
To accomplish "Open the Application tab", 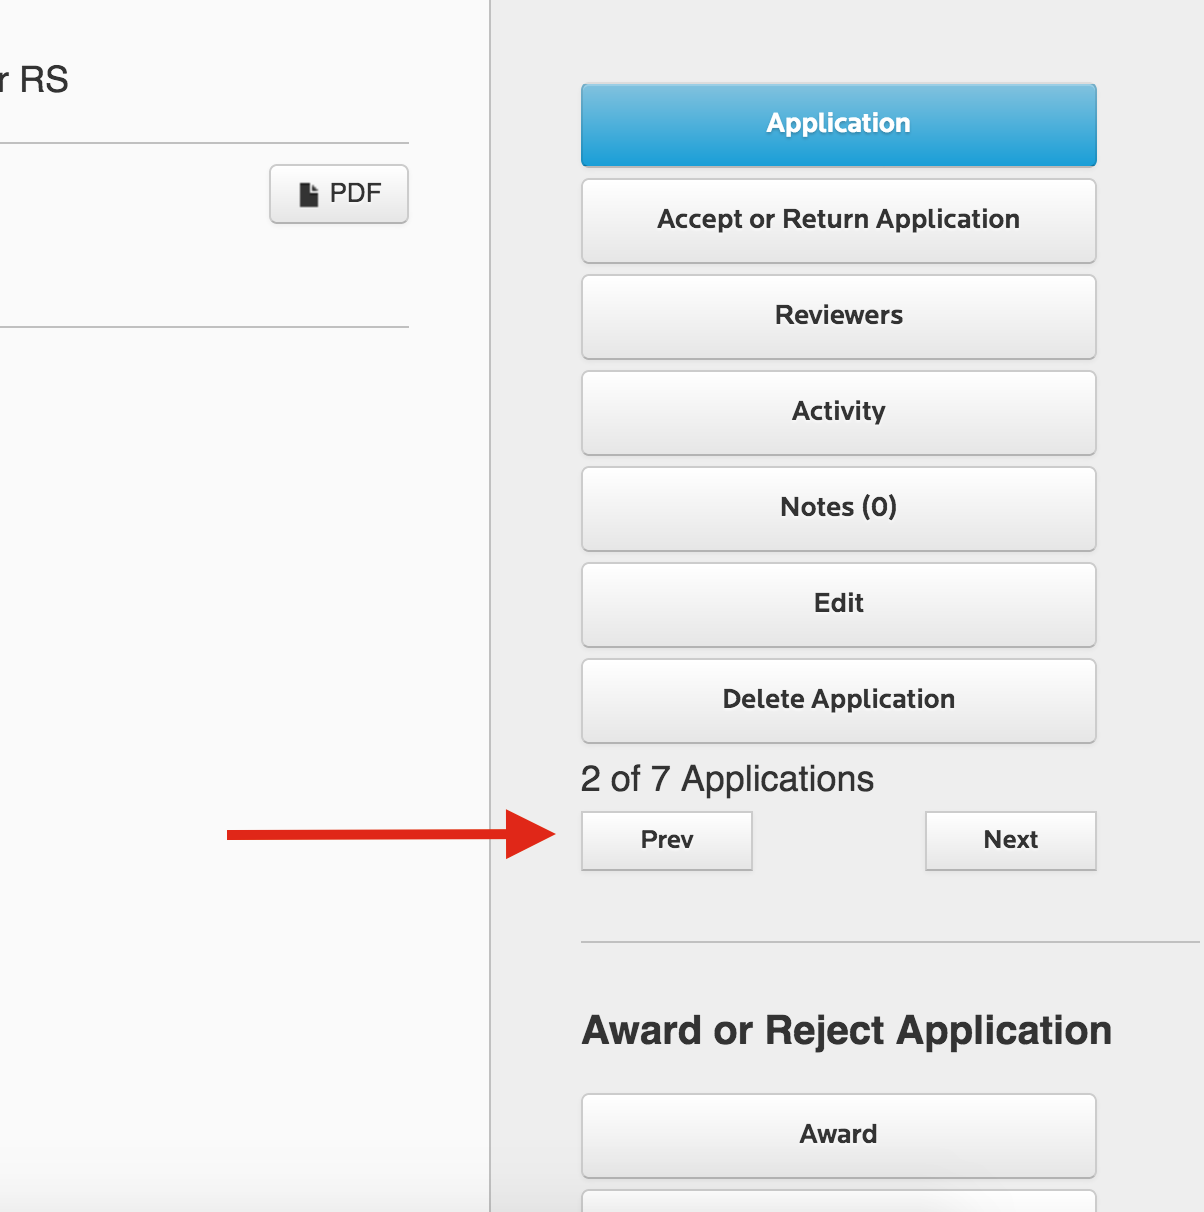I will [838, 124].
